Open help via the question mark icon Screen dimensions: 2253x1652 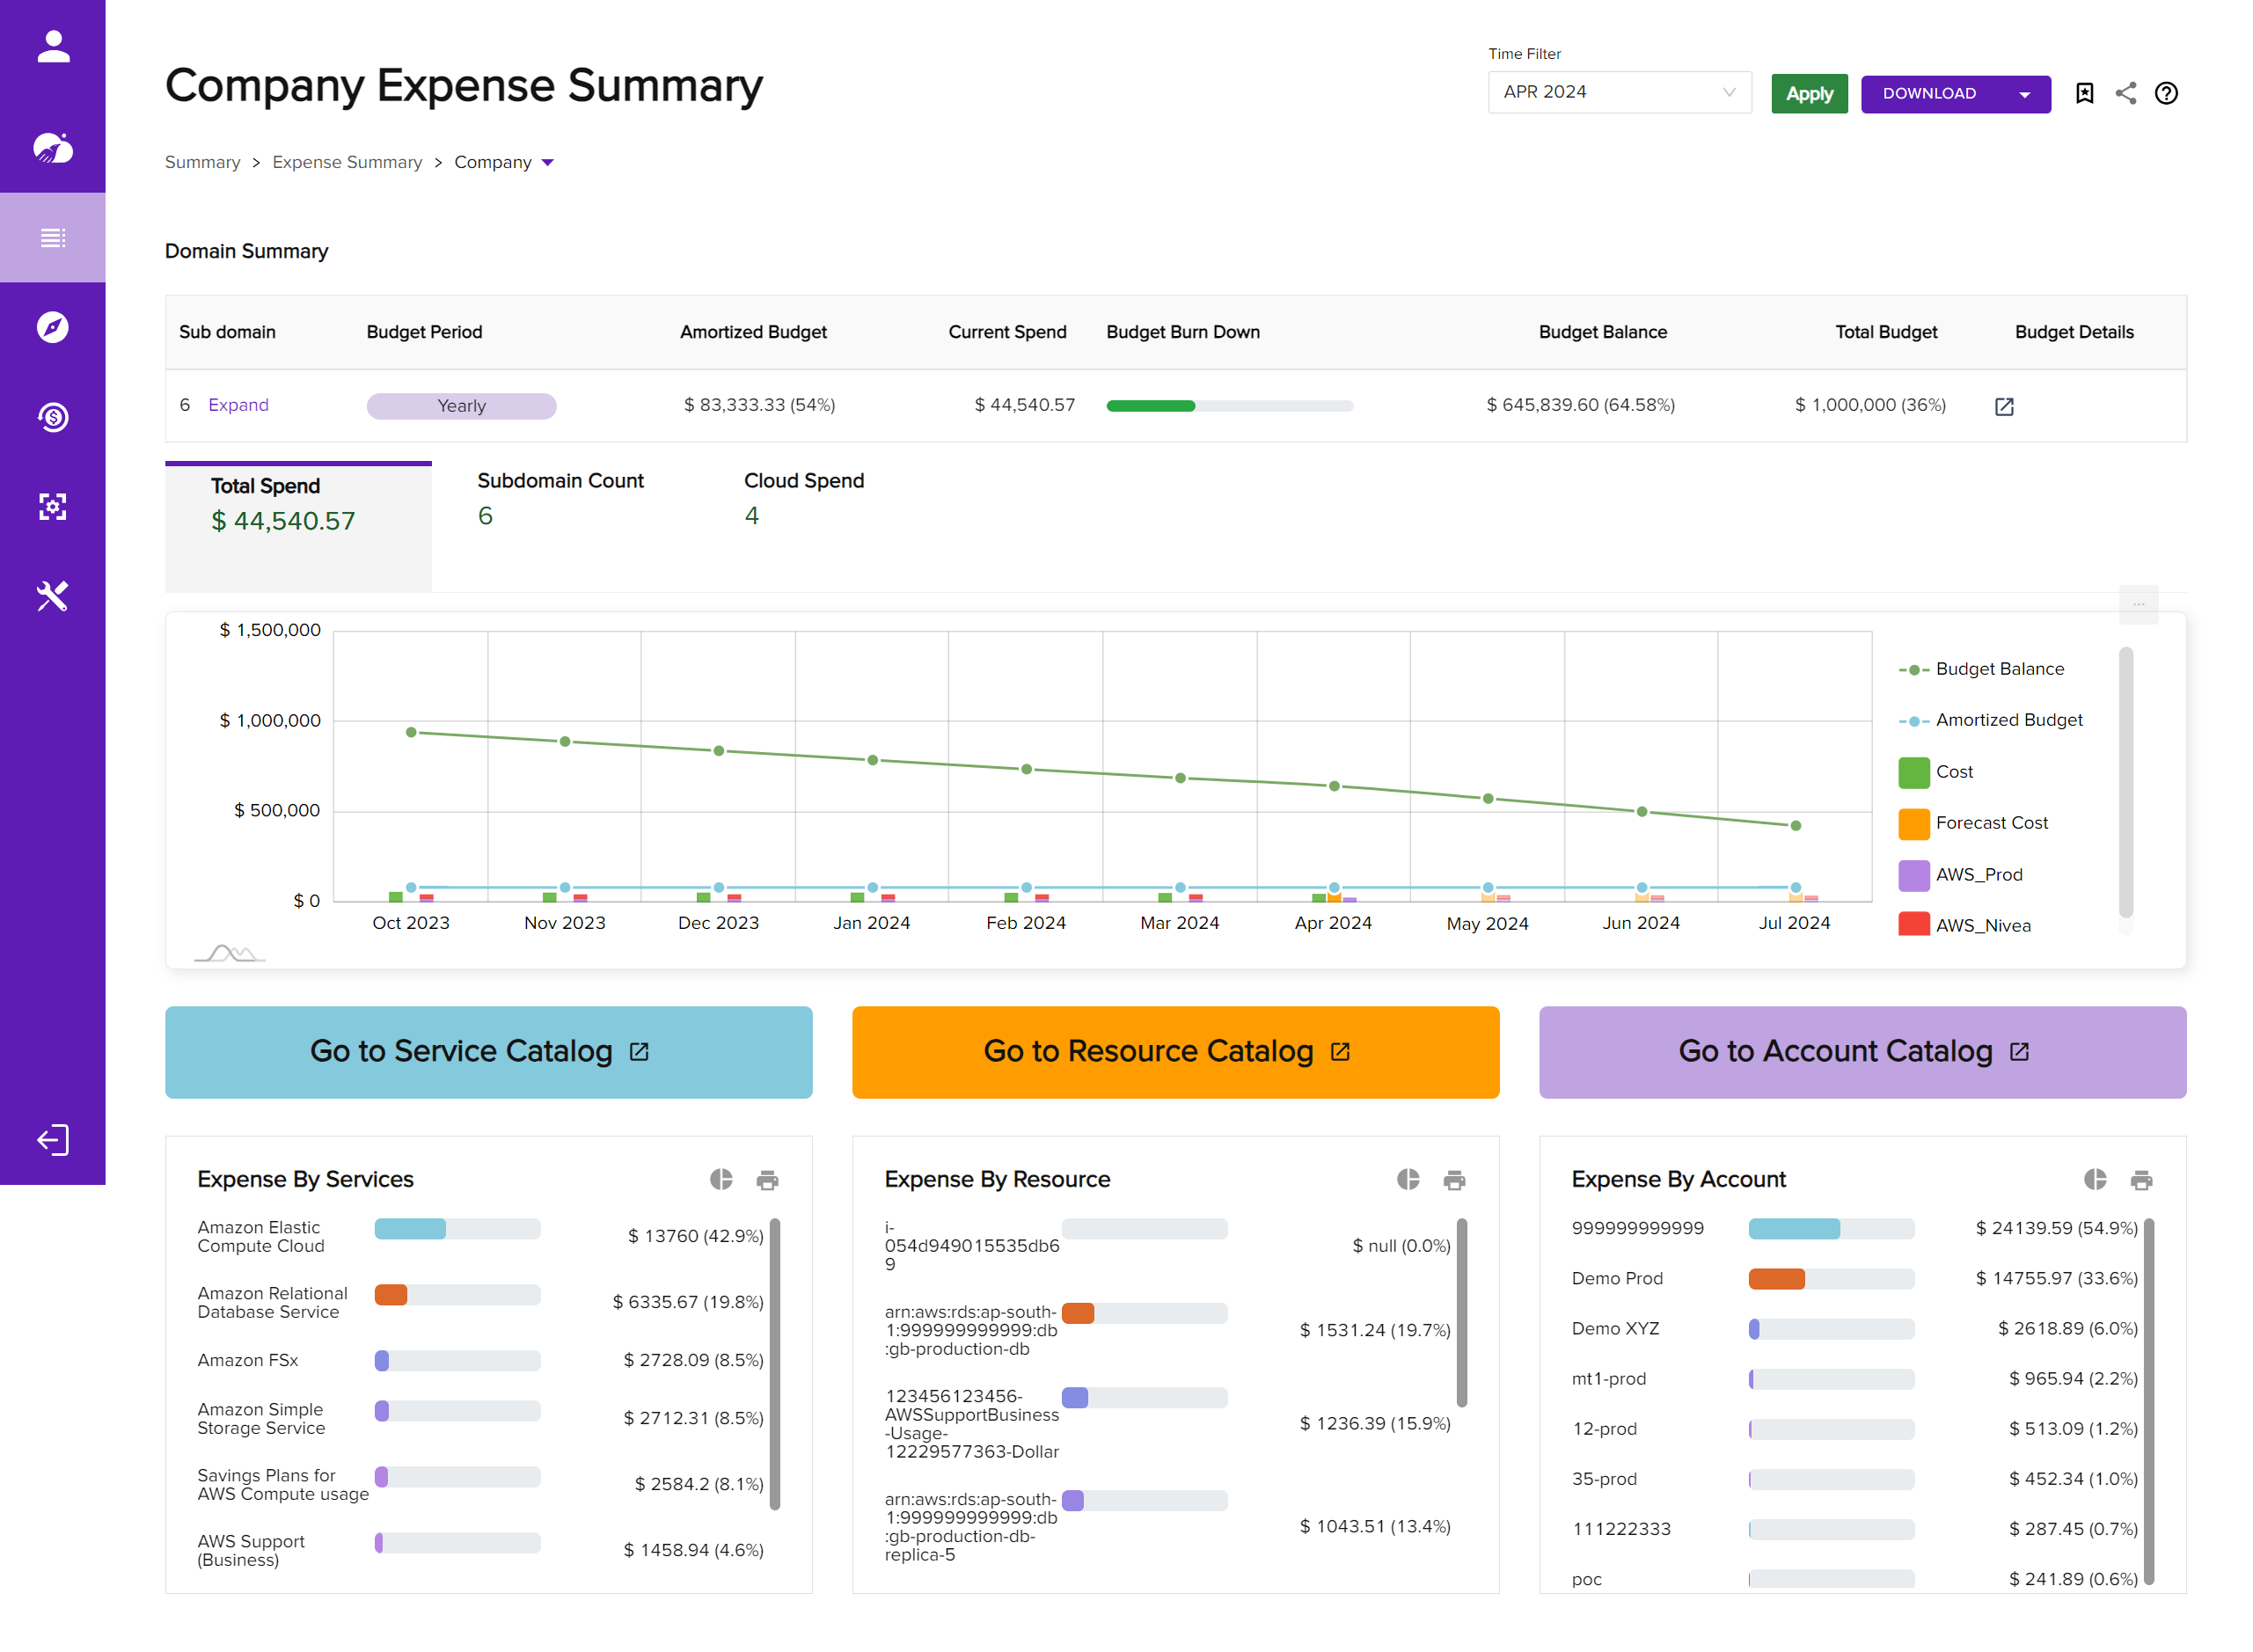coord(2166,93)
